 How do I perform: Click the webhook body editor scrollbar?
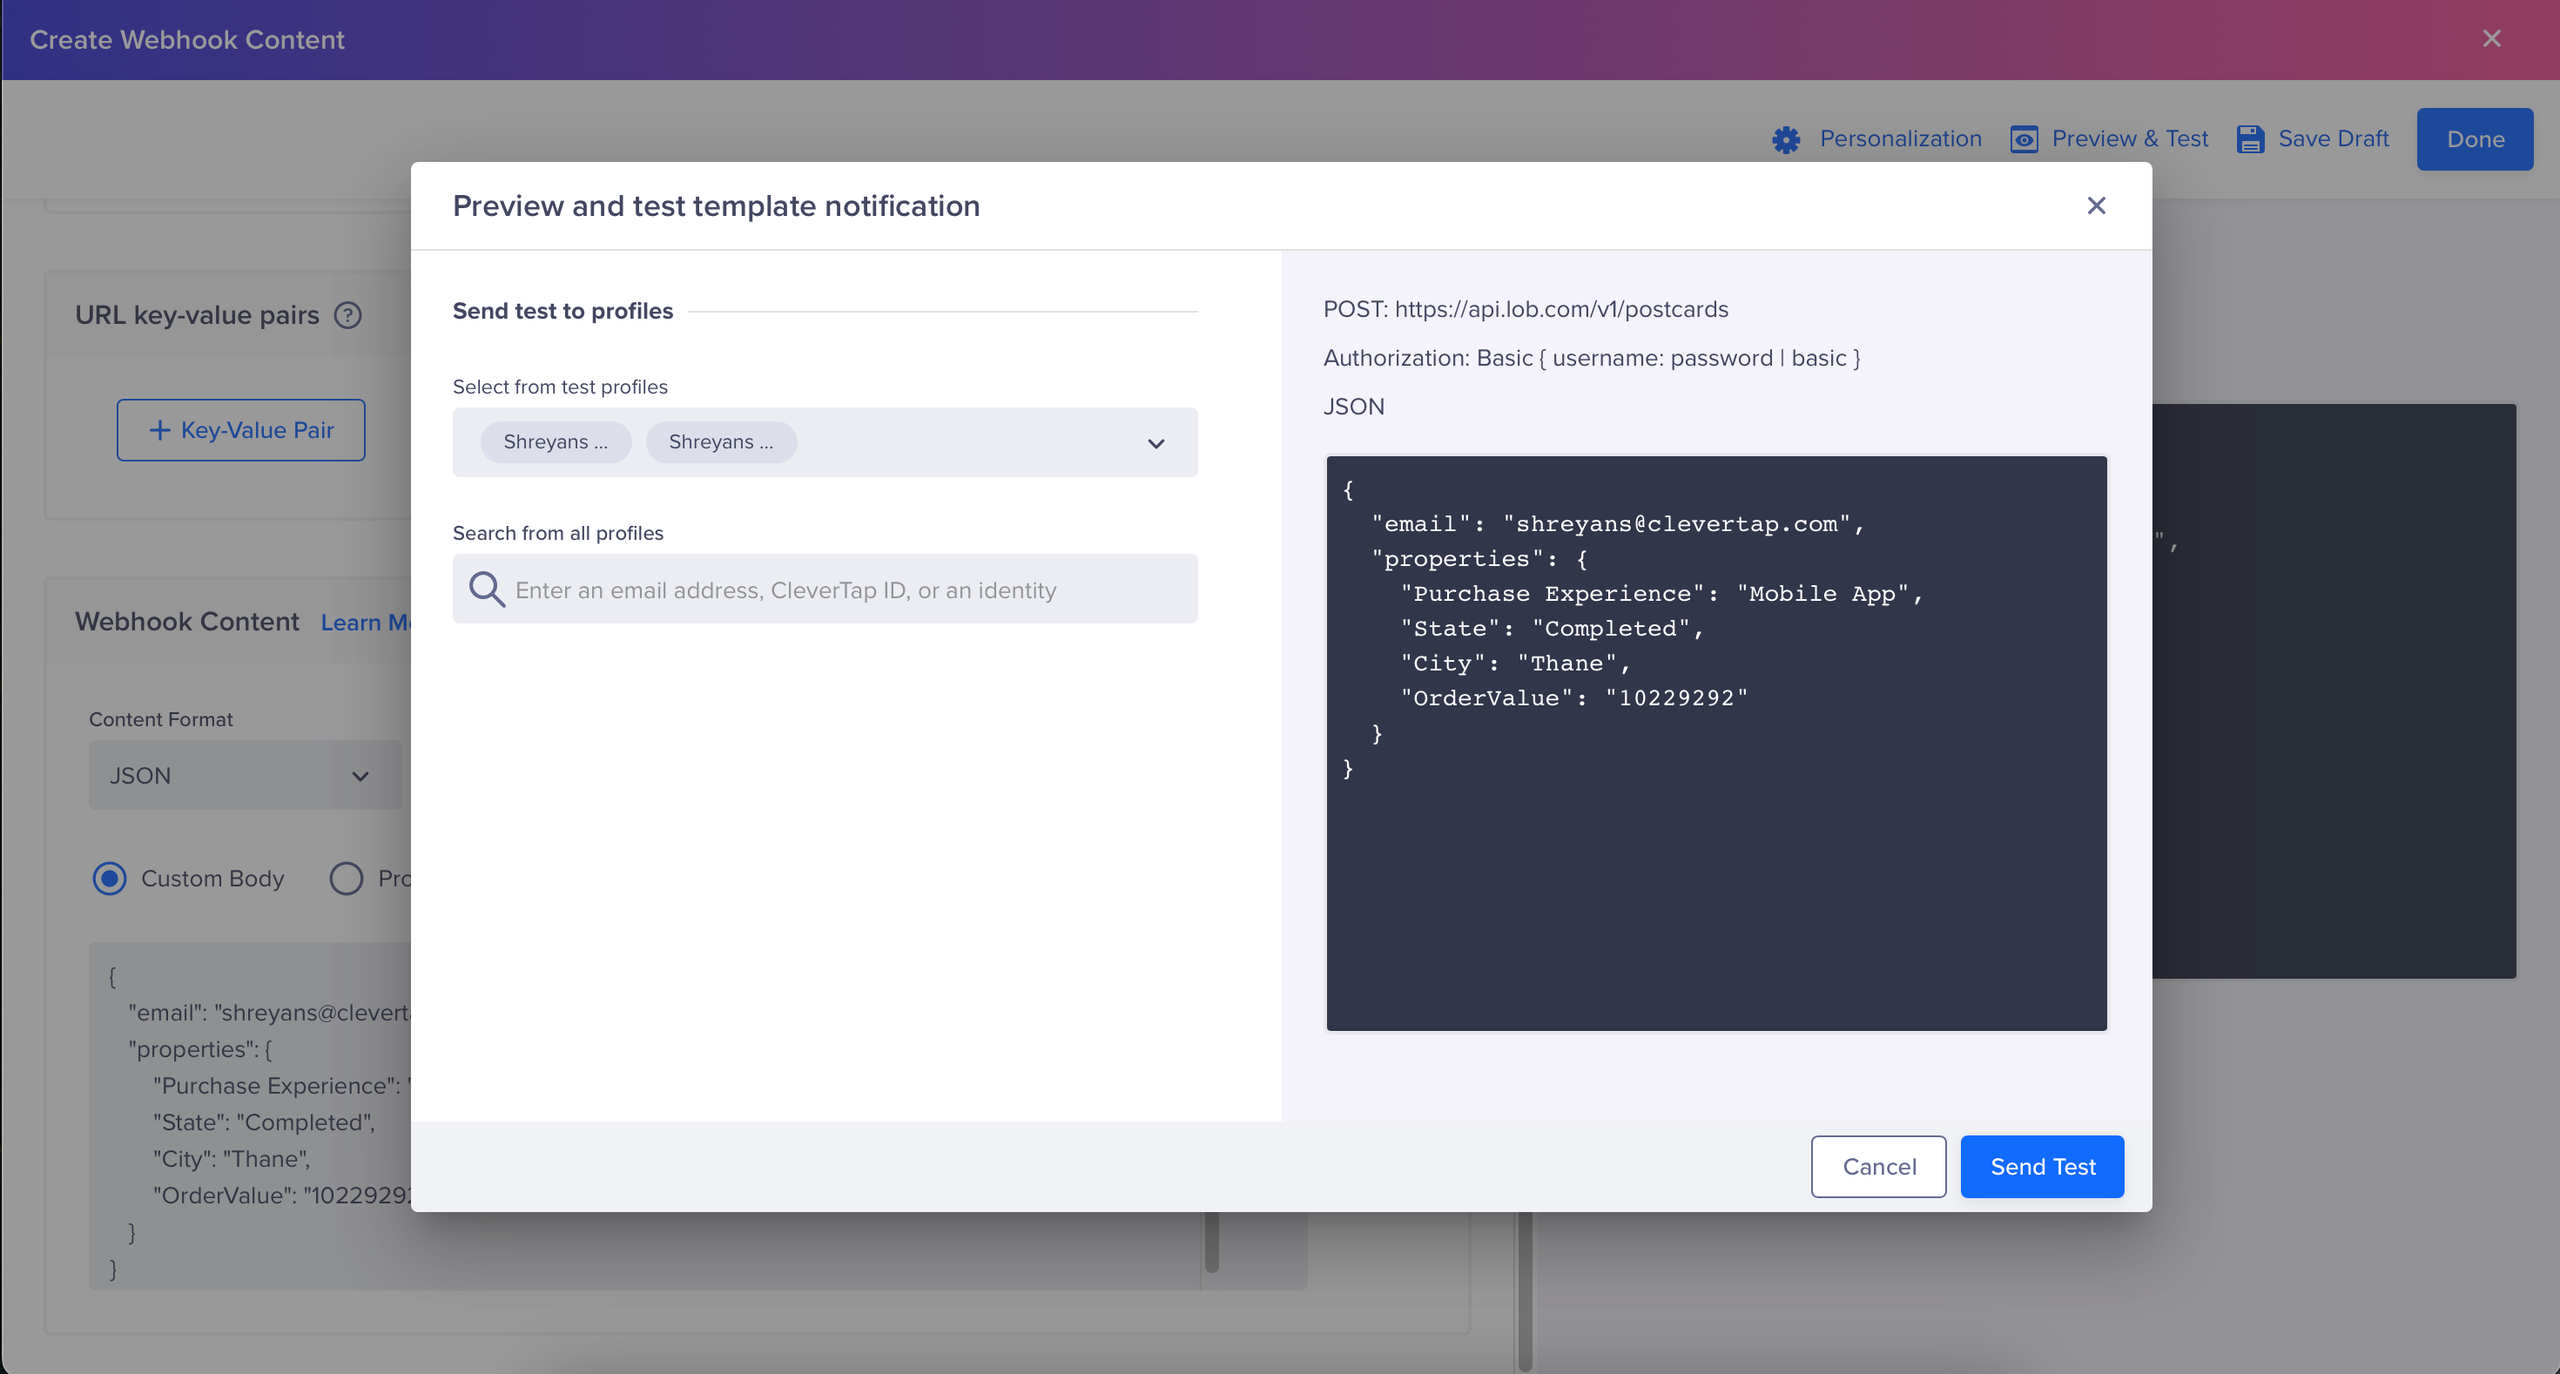click(x=1212, y=1242)
